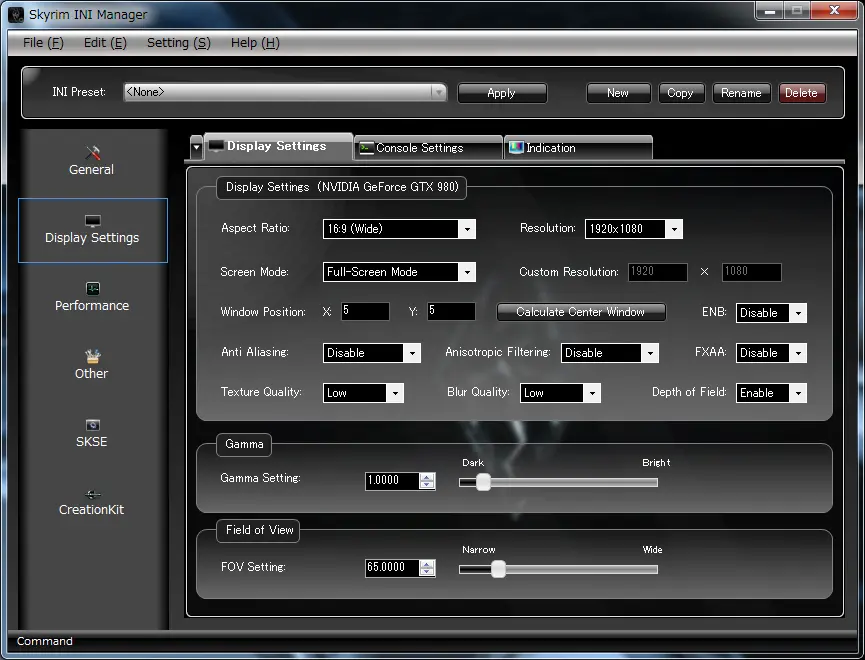
Task: Click the Dark label above Gamma slider
Action: point(473,462)
